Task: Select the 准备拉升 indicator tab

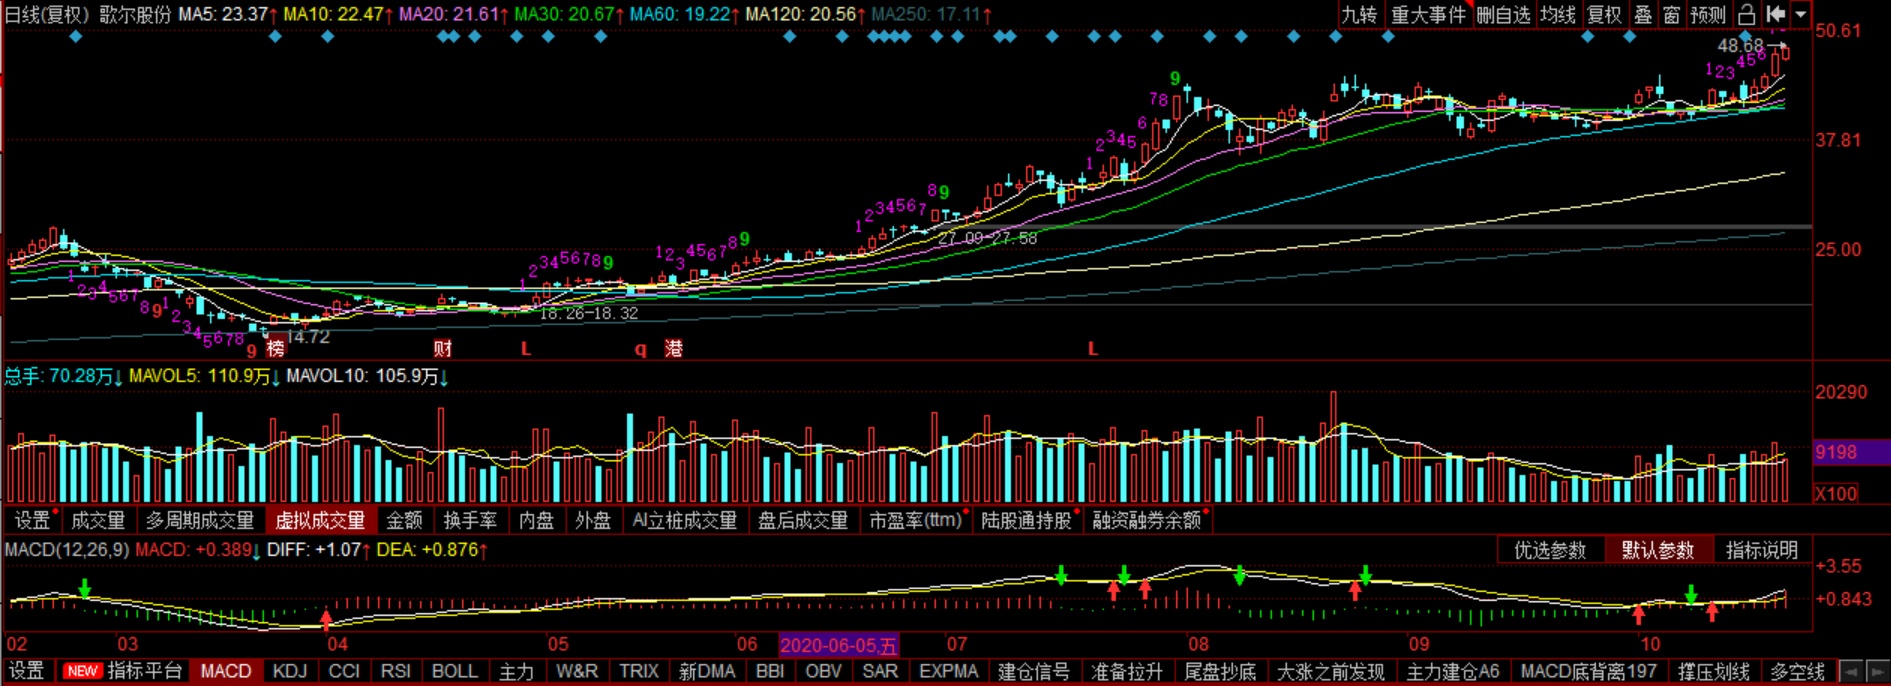Action: click(1127, 671)
